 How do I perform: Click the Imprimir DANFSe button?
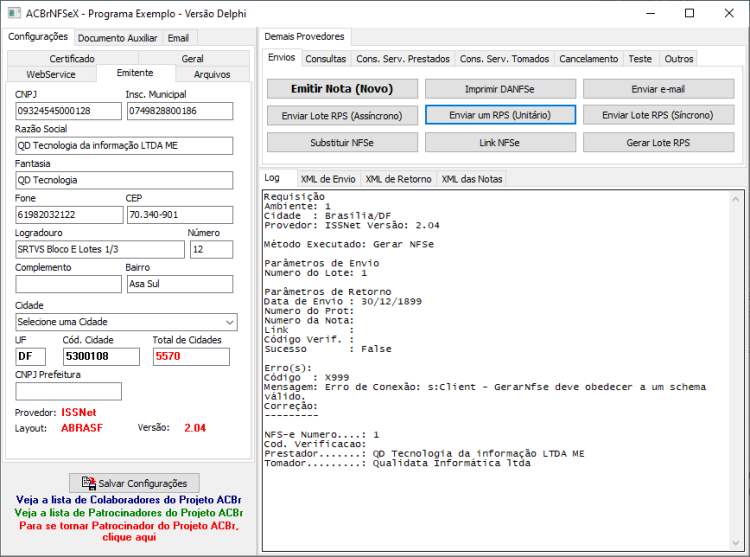click(x=500, y=89)
